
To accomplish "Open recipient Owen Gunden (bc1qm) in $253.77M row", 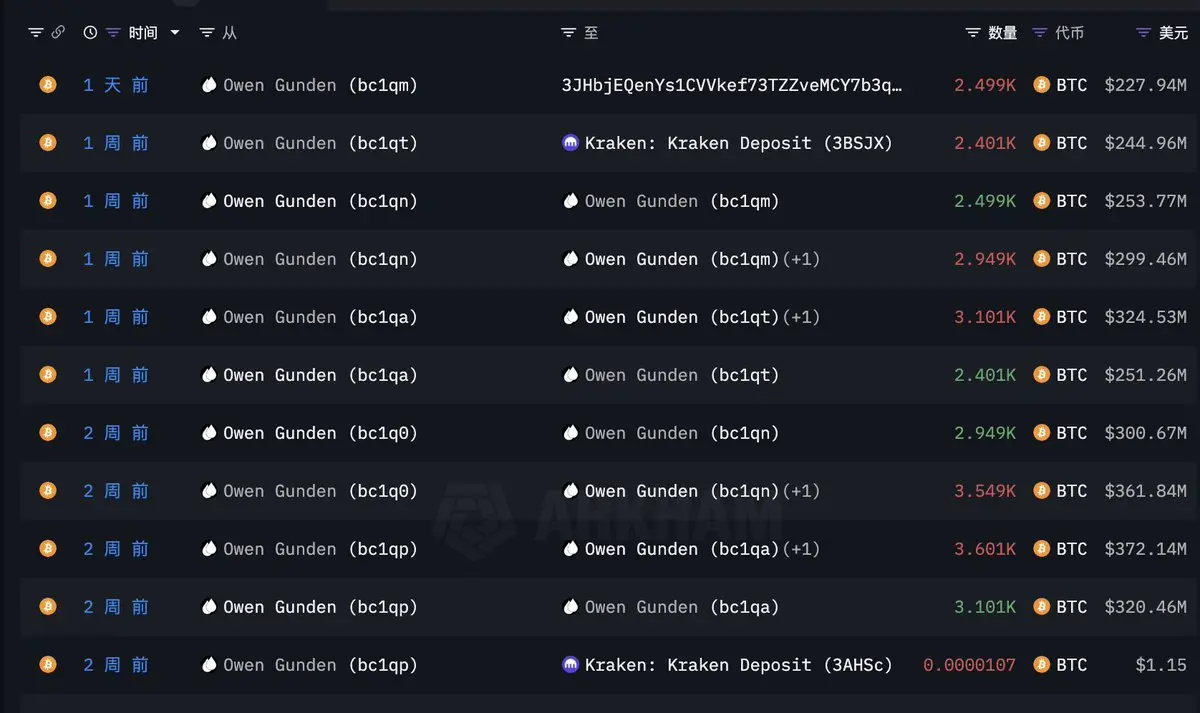I will 682,201.
